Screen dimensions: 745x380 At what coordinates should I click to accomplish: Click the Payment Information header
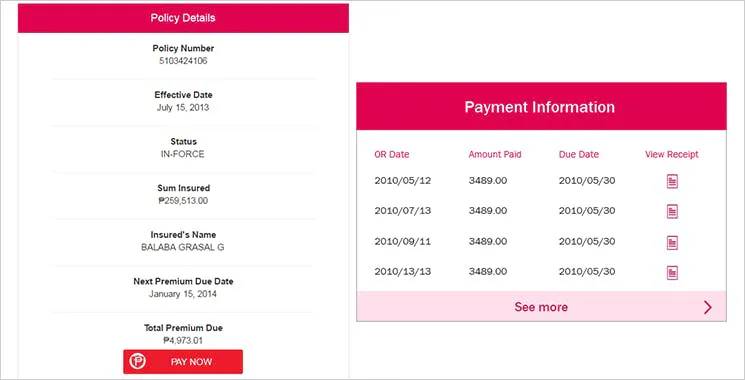(x=541, y=106)
